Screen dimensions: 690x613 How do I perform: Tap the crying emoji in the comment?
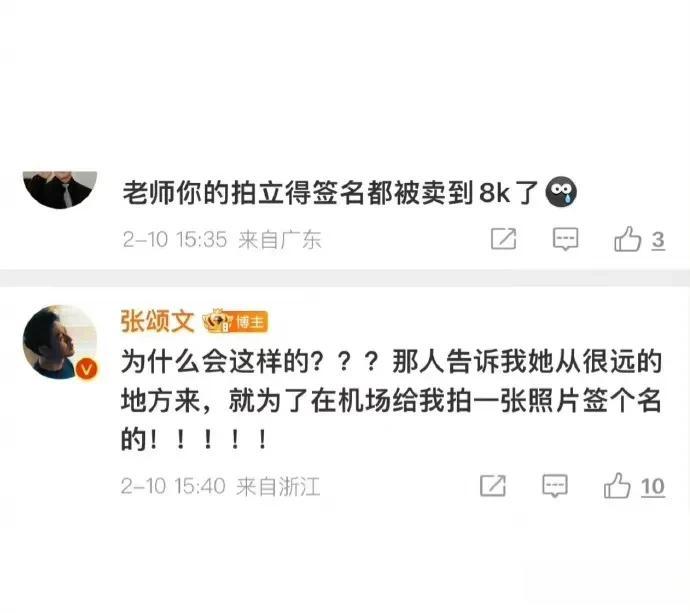click(561, 192)
